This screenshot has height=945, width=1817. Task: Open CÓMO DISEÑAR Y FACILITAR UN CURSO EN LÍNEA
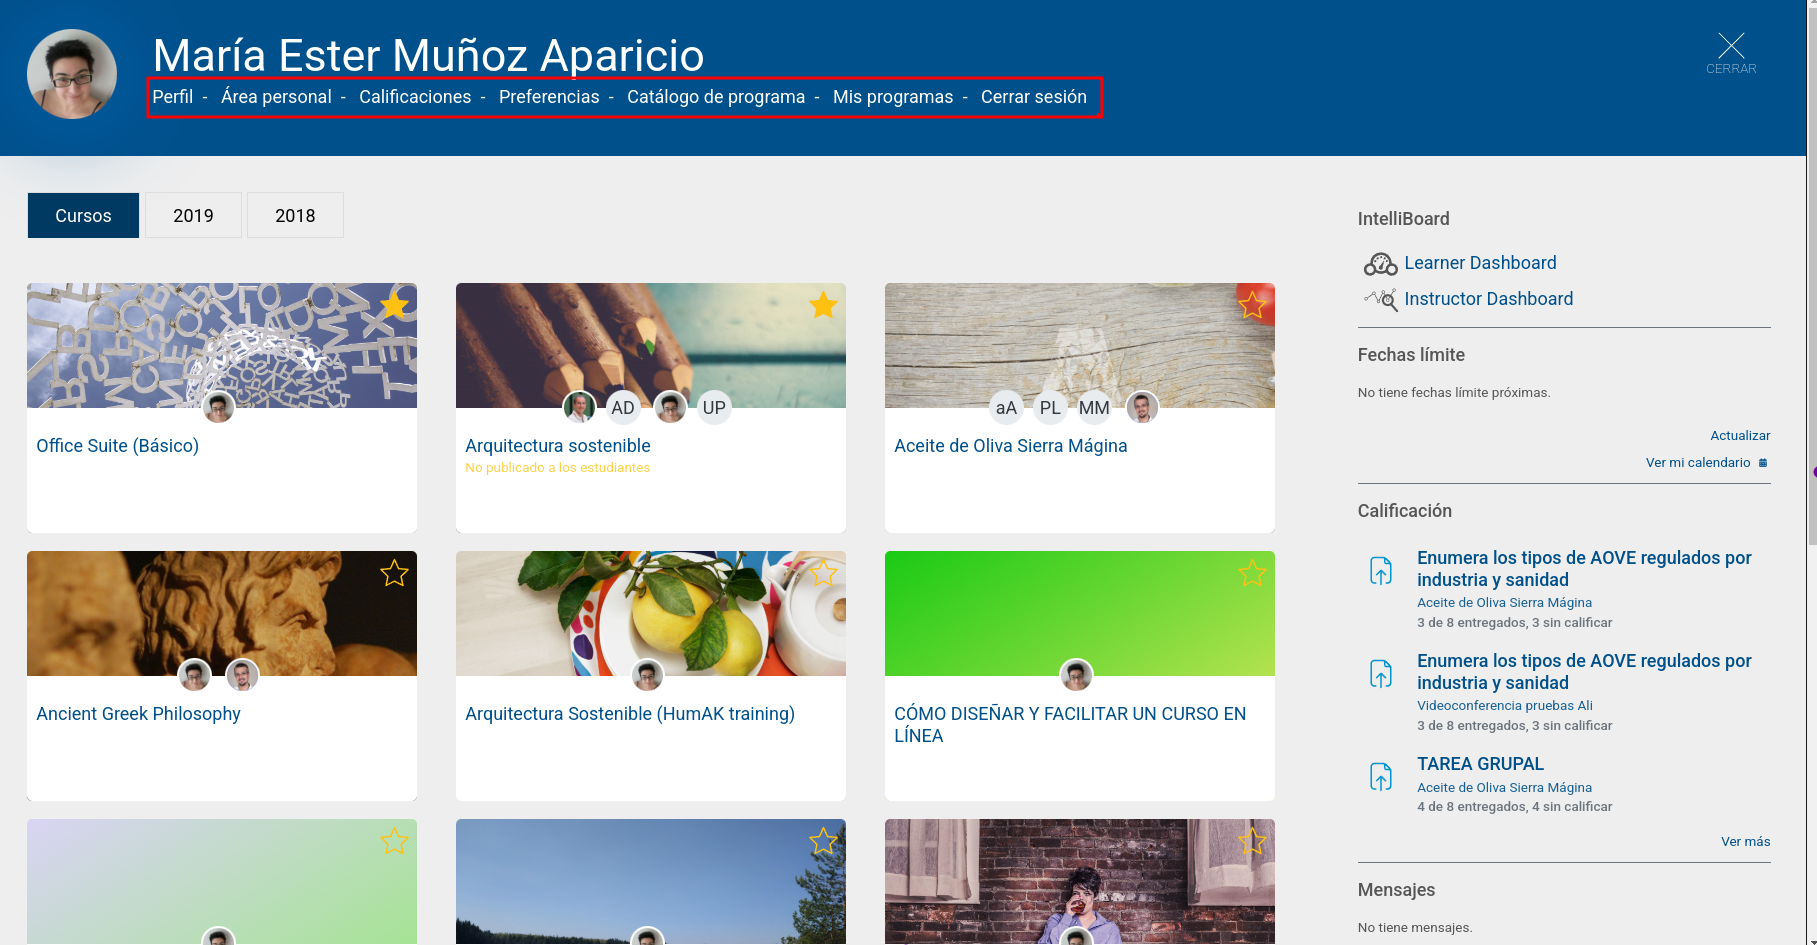pyautogui.click(x=1070, y=725)
